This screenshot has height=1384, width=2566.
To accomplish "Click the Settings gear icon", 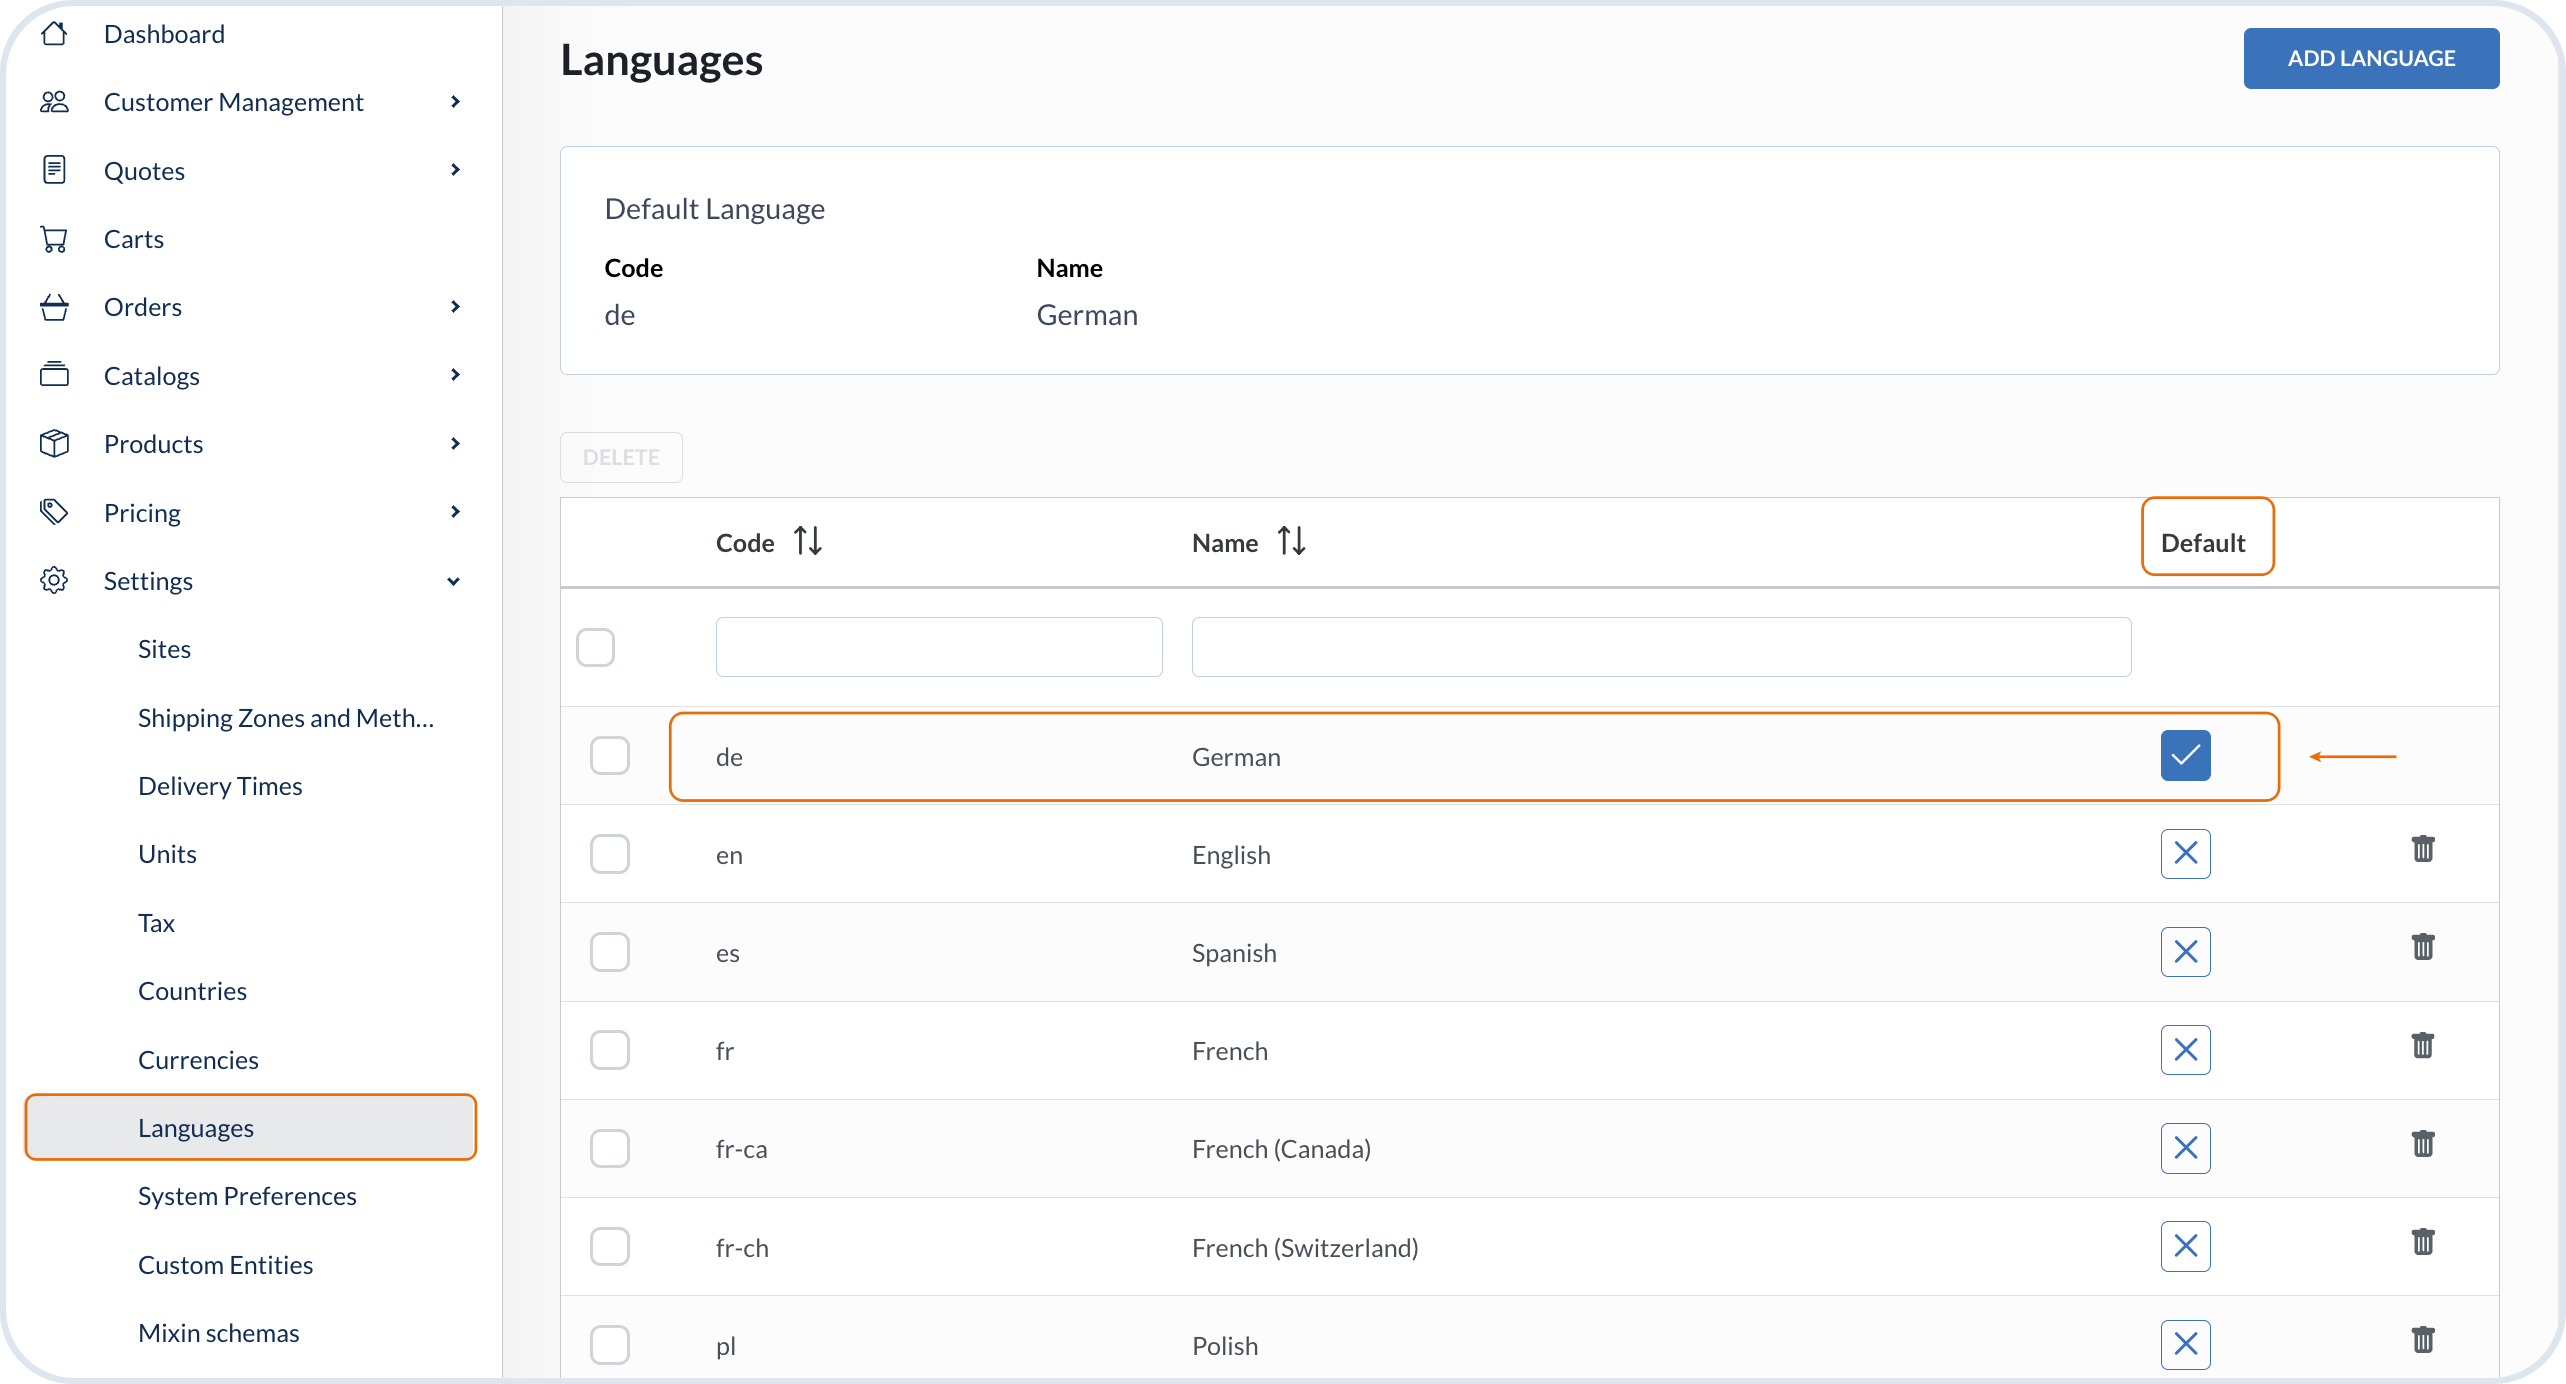I will [x=54, y=580].
